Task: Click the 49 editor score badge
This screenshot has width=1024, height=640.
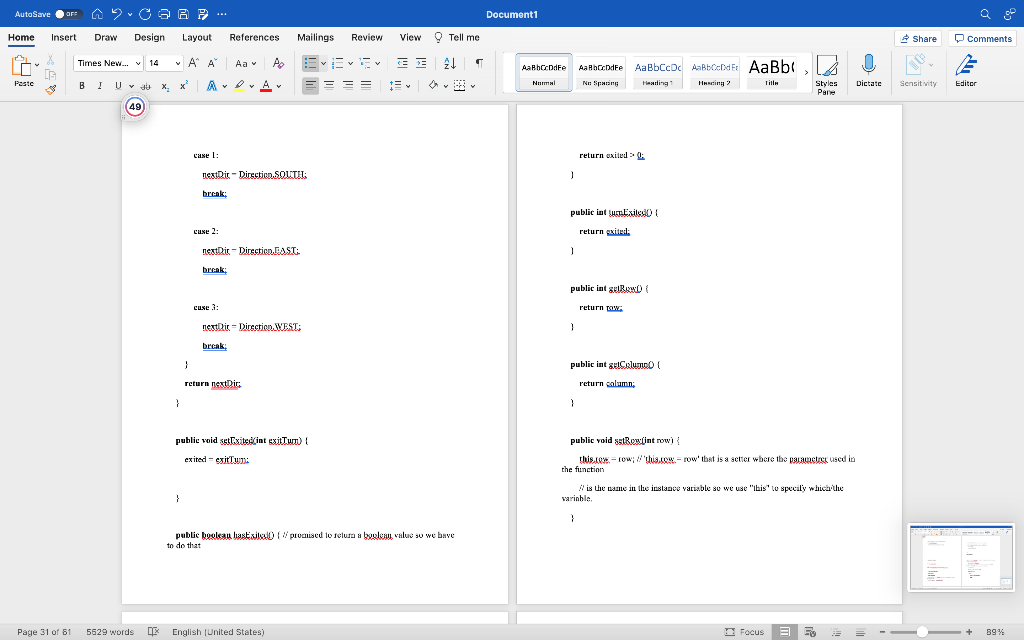Action: 135,106
